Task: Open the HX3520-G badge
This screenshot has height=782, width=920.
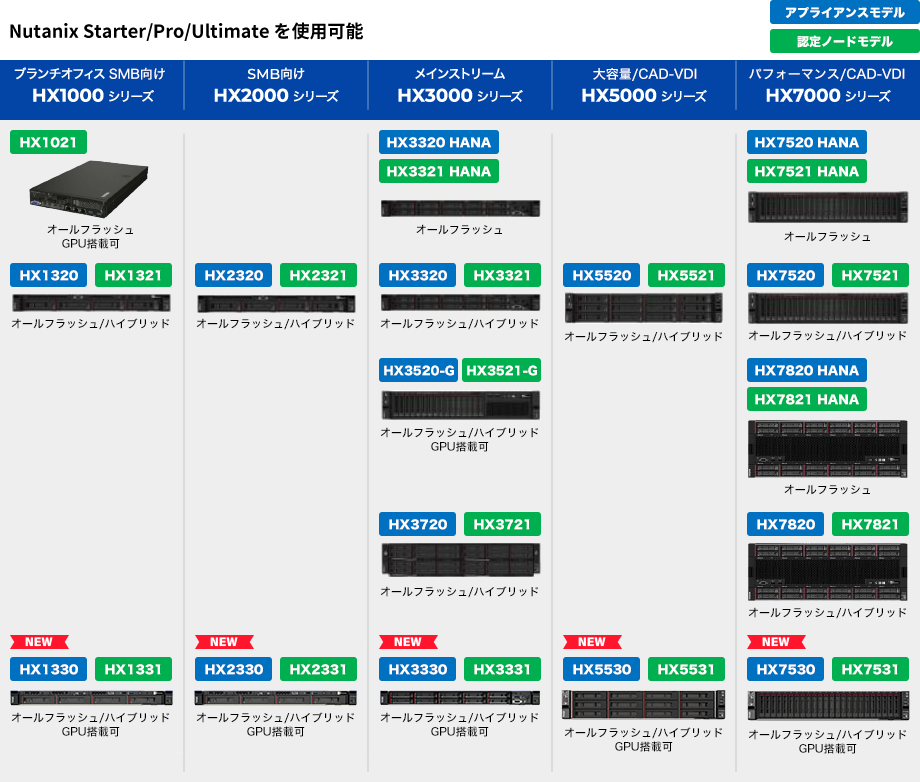Action: [x=418, y=370]
